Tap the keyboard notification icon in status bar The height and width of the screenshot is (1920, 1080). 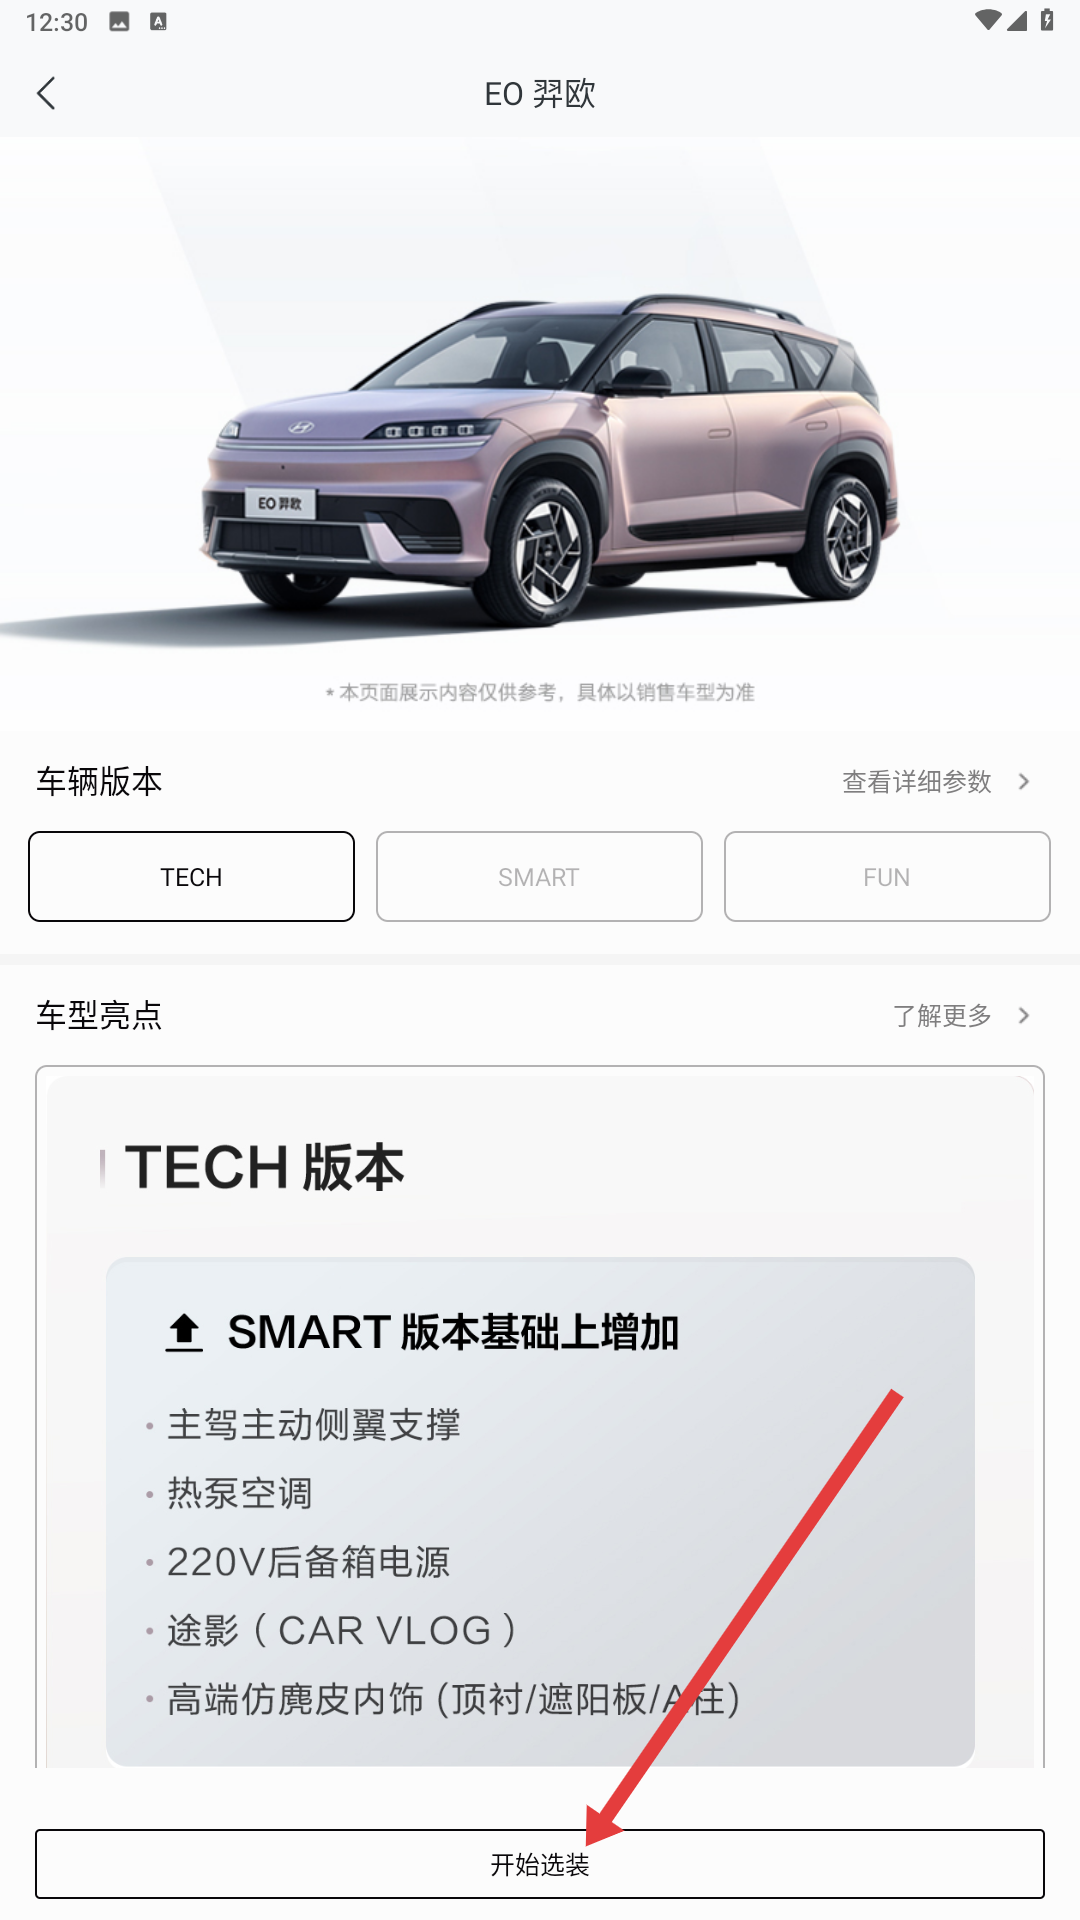[x=158, y=21]
